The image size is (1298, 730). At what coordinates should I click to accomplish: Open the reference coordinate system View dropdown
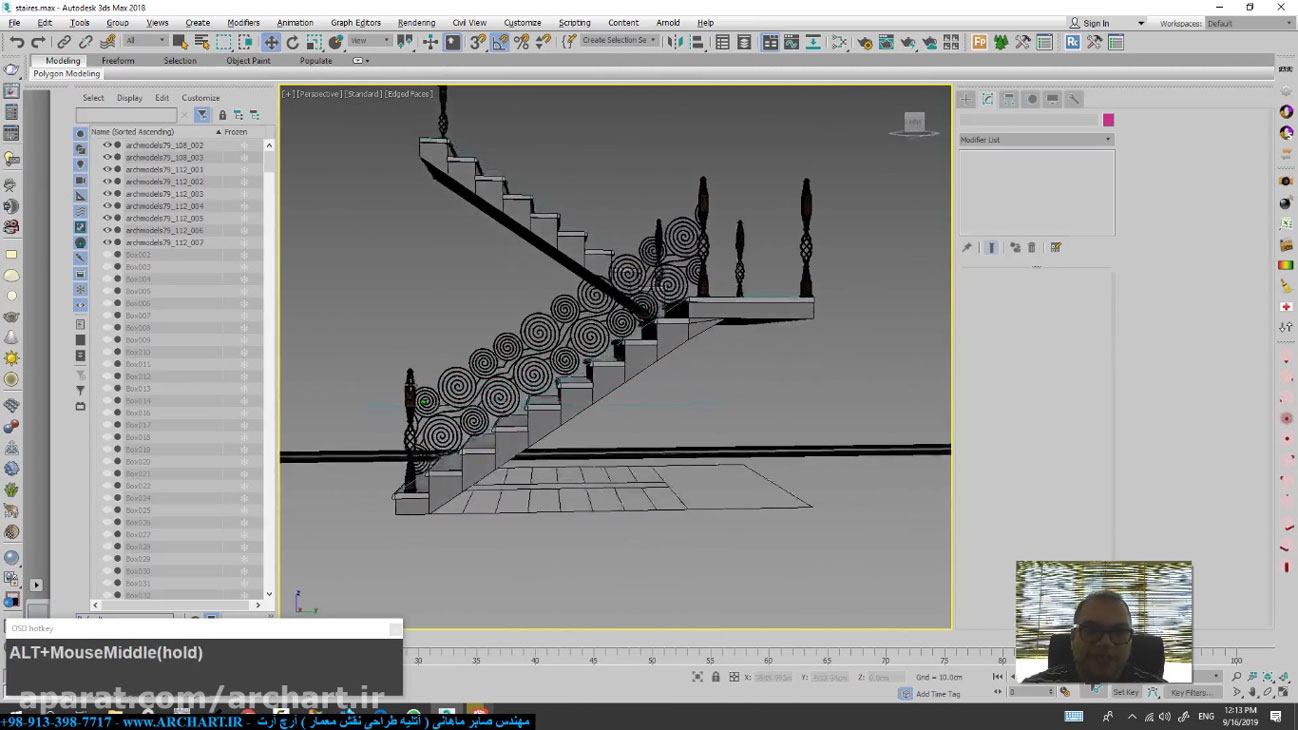pyautogui.click(x=369, y=41)
